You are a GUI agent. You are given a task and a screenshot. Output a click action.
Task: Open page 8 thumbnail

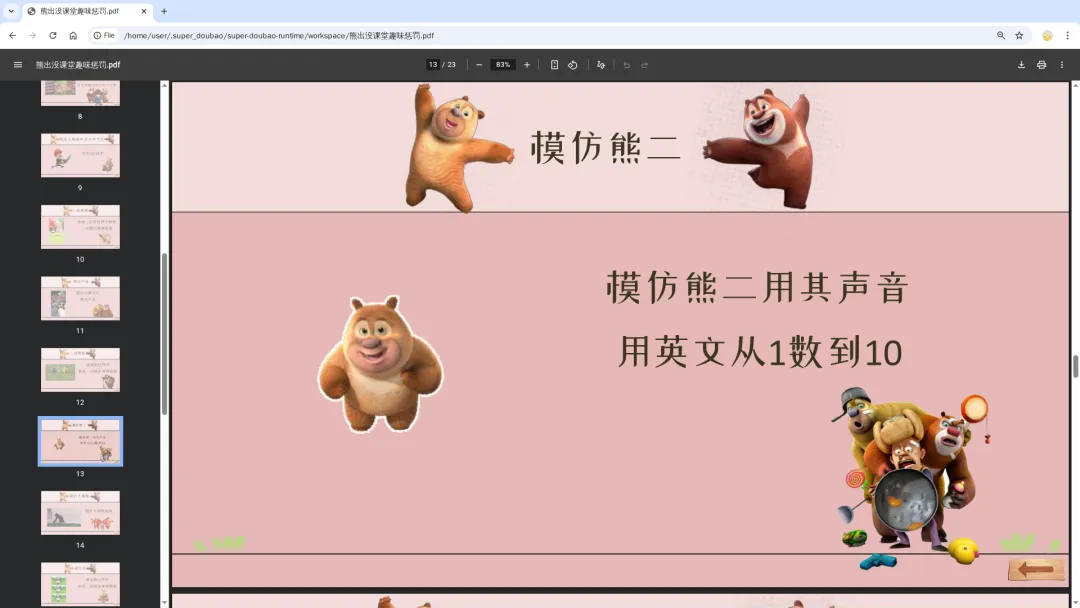coord(80,93)
